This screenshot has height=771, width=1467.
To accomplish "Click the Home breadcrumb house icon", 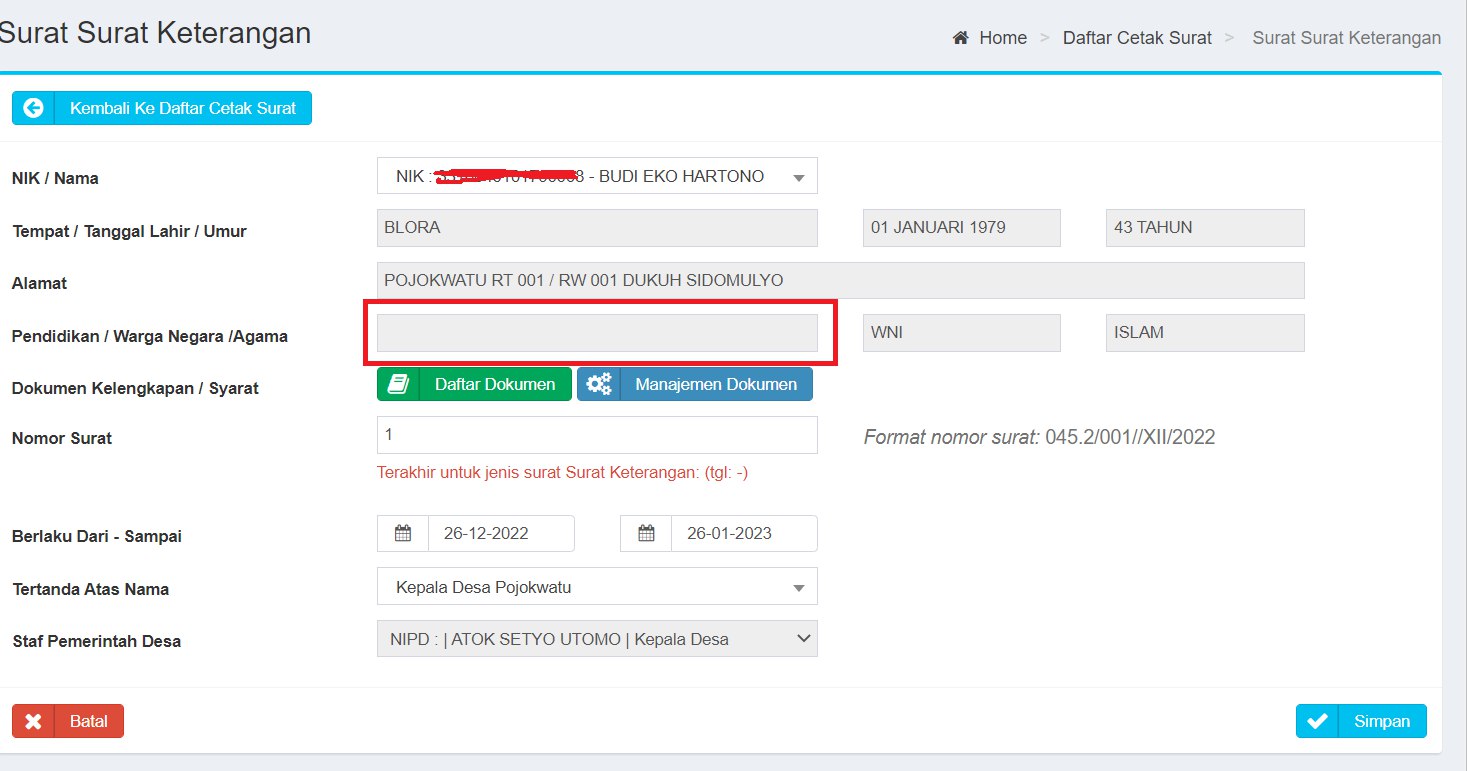I will point(959,37).
